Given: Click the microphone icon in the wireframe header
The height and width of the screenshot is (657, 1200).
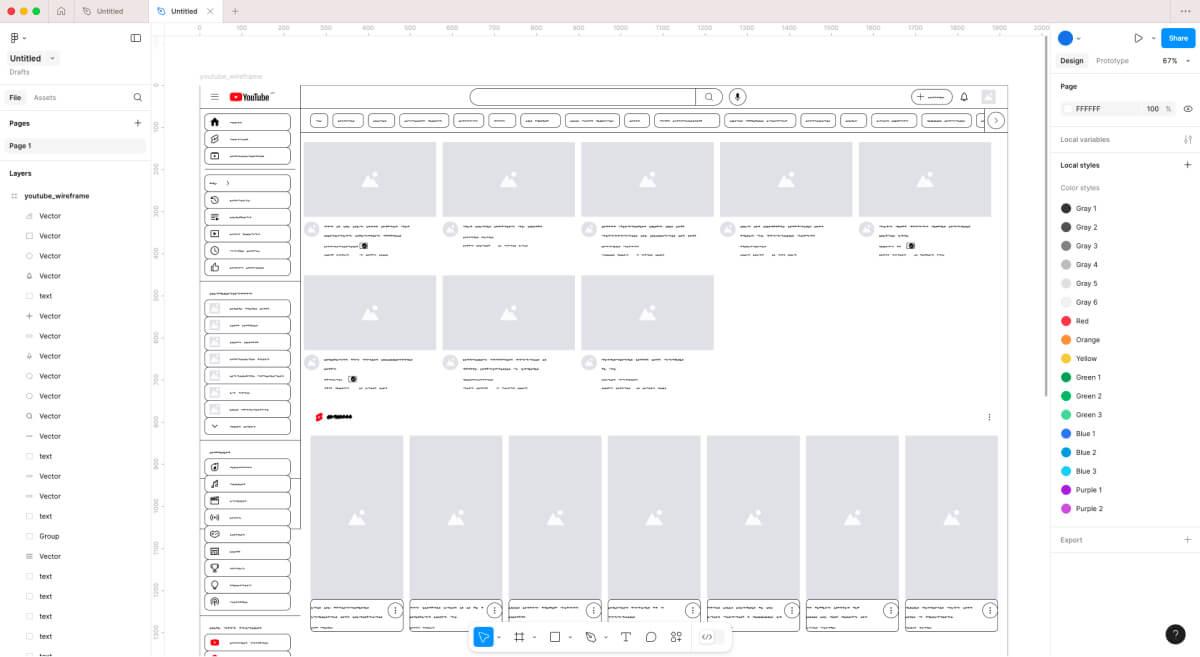Looking at the screenshot, I should (737, 97).
